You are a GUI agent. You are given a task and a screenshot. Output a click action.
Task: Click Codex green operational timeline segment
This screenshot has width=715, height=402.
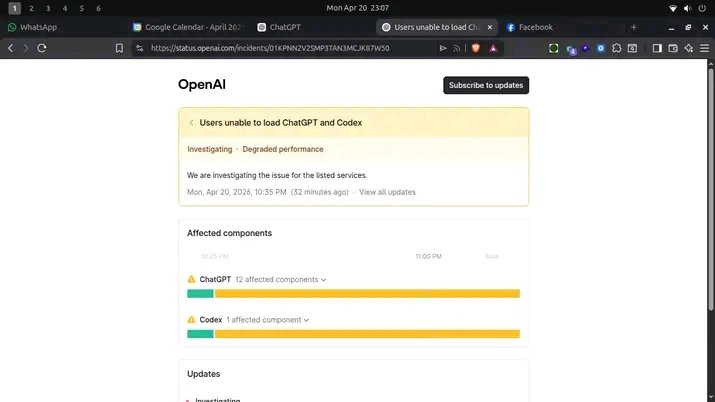(200, 334)
